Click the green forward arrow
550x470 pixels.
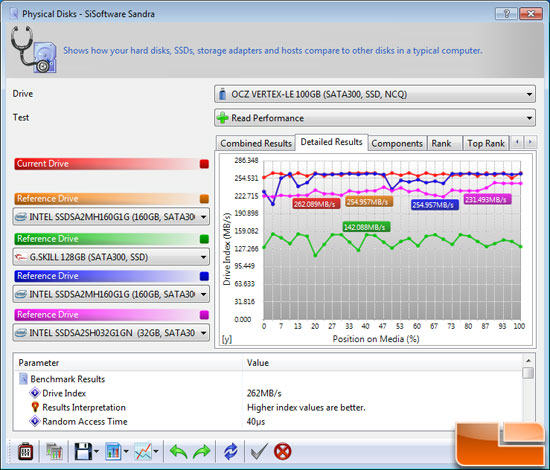(202, 452)
